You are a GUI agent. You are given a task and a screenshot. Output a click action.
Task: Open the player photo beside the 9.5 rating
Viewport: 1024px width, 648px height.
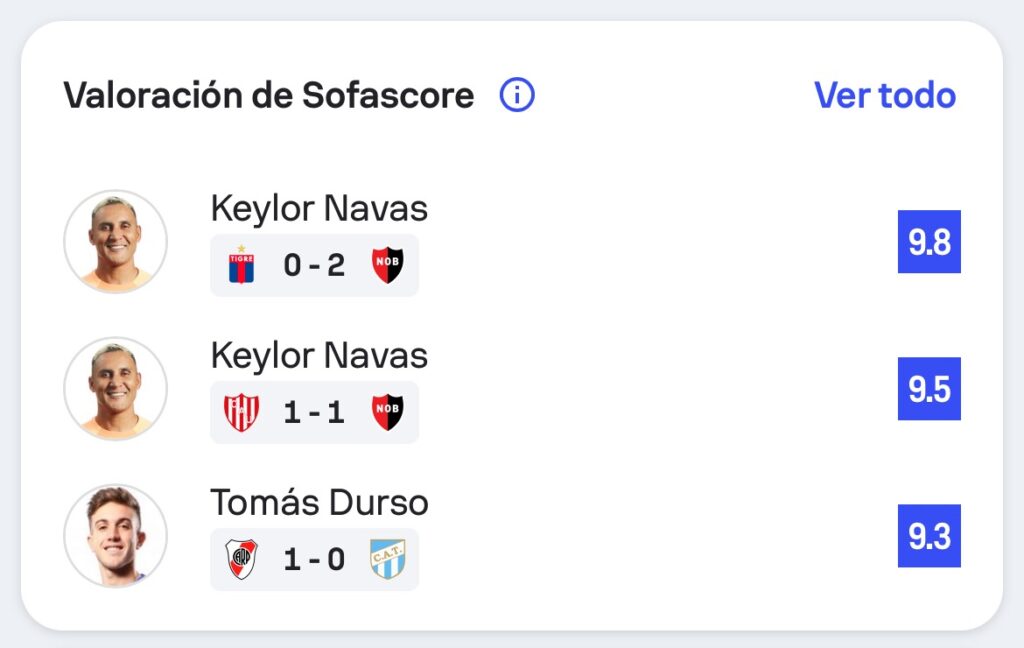coord(115,388)
